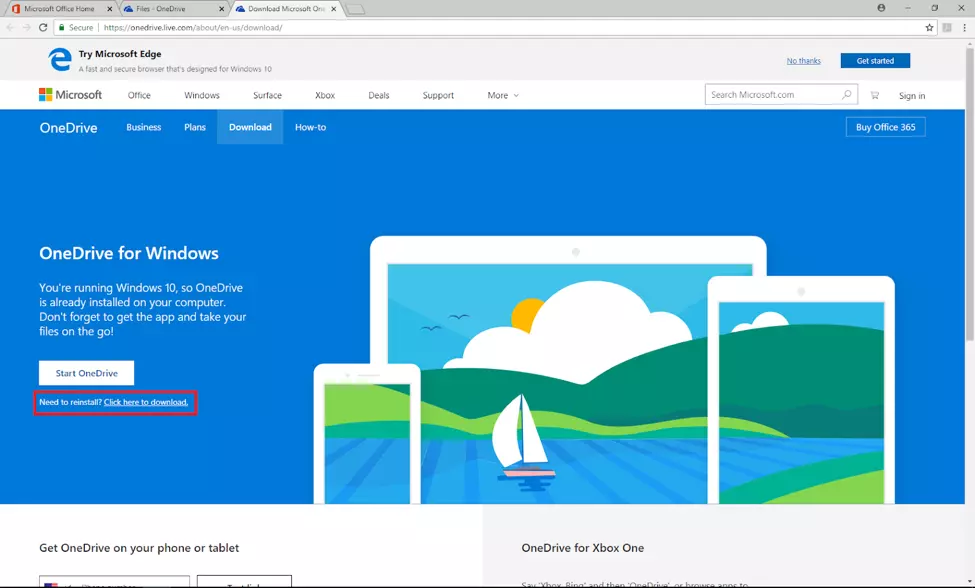The width and height of the screenshot is (975, 588).
Task: Click the Microsoft Edge logo
Action: (60, 60)
